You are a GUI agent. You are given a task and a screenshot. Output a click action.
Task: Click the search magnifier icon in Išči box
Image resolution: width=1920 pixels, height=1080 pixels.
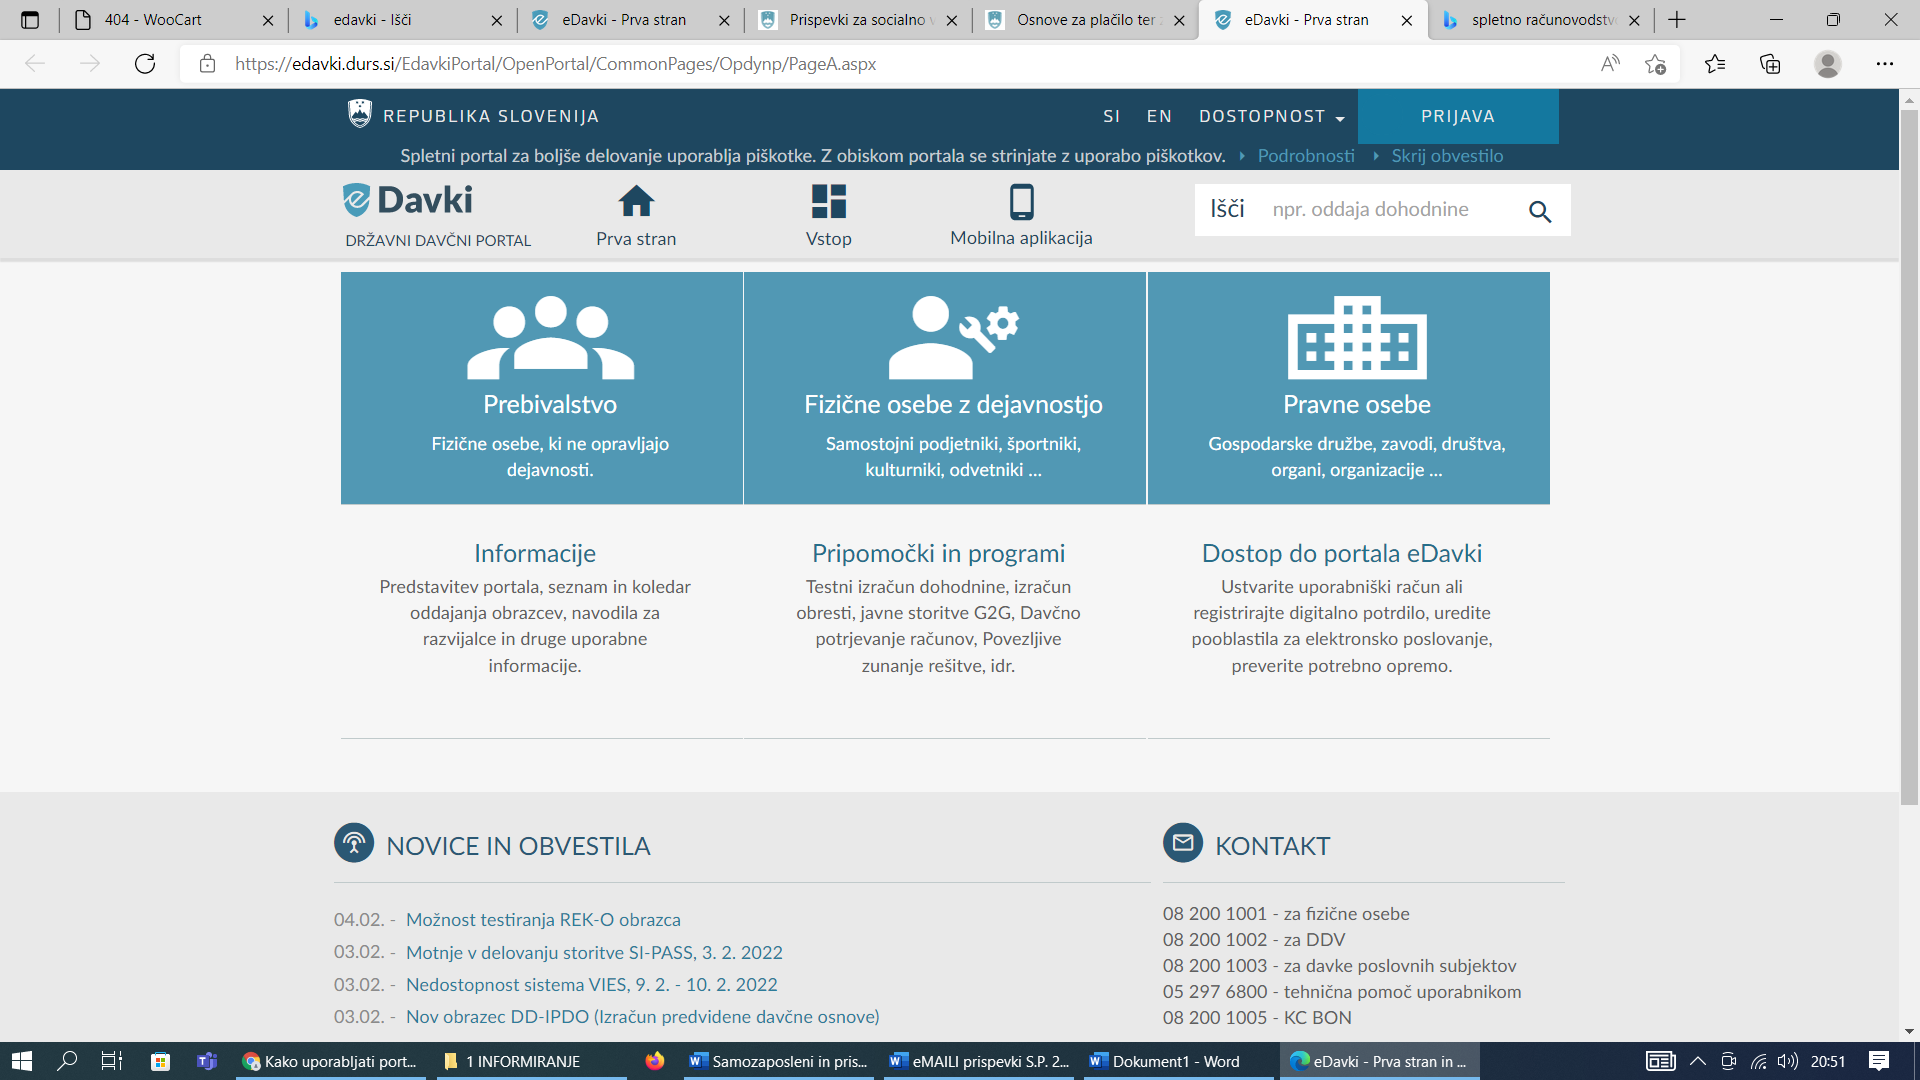click(x=1540, y=211)
